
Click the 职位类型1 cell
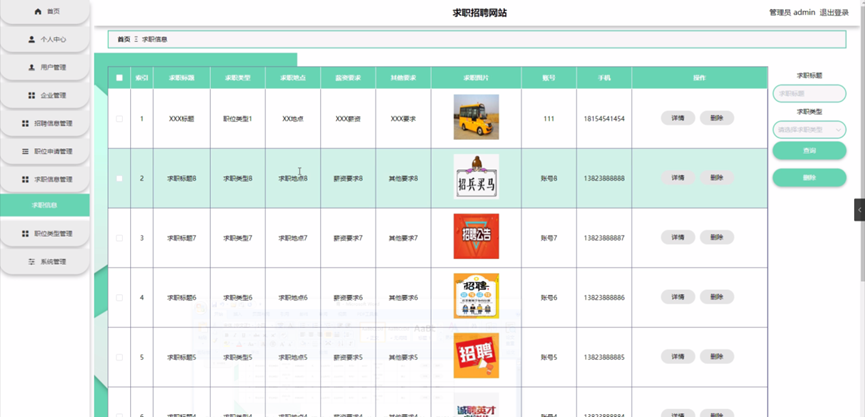pyautogui.click(x=238, y=119)
